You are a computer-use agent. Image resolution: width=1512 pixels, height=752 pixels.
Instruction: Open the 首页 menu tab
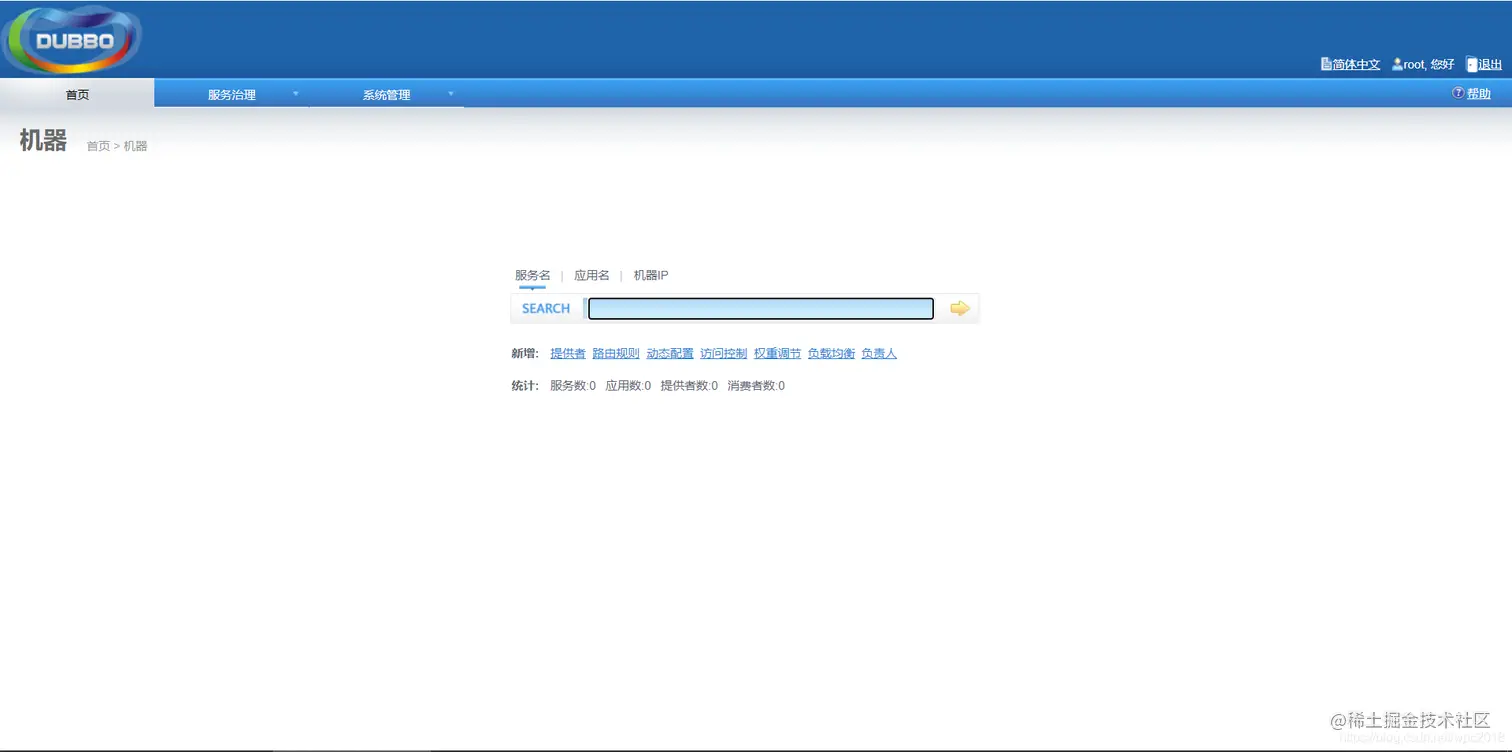click(77, 94)
